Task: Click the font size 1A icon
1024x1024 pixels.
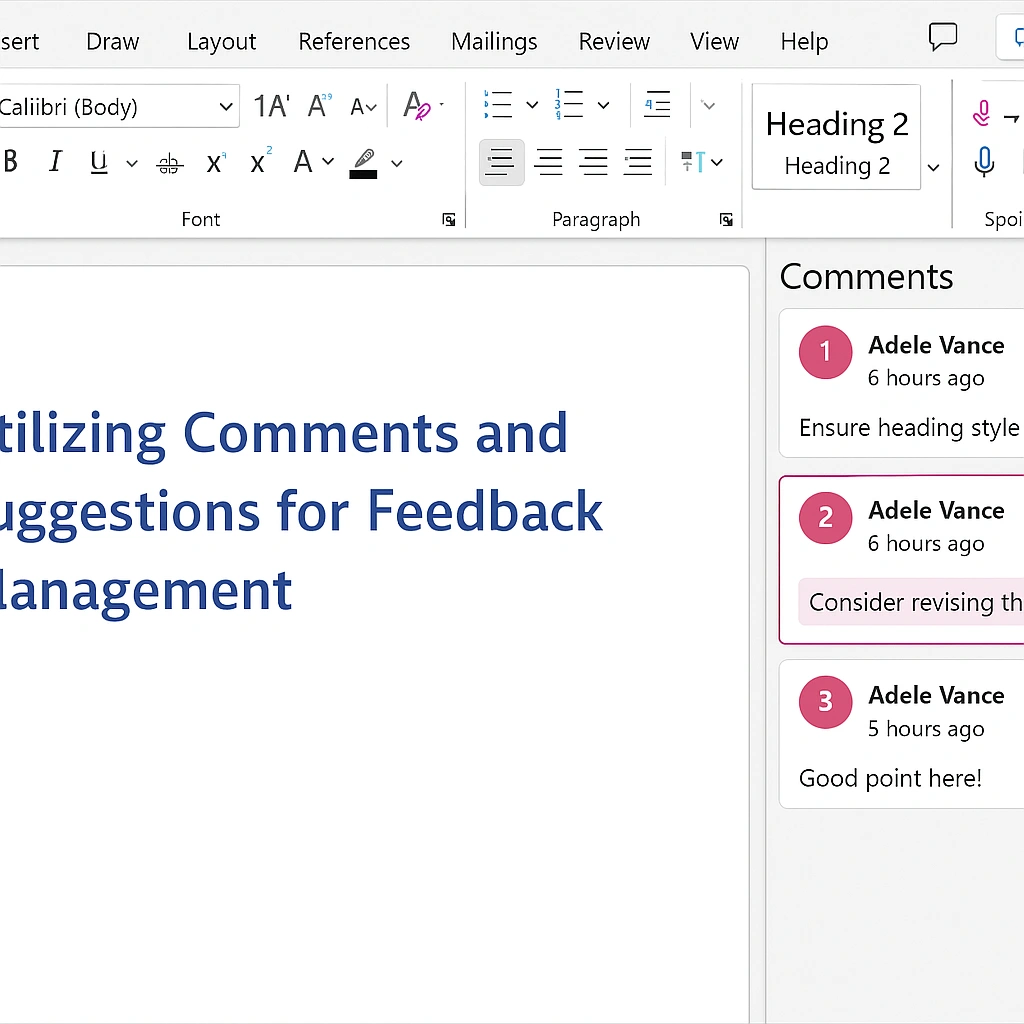Action: (271, 106)
